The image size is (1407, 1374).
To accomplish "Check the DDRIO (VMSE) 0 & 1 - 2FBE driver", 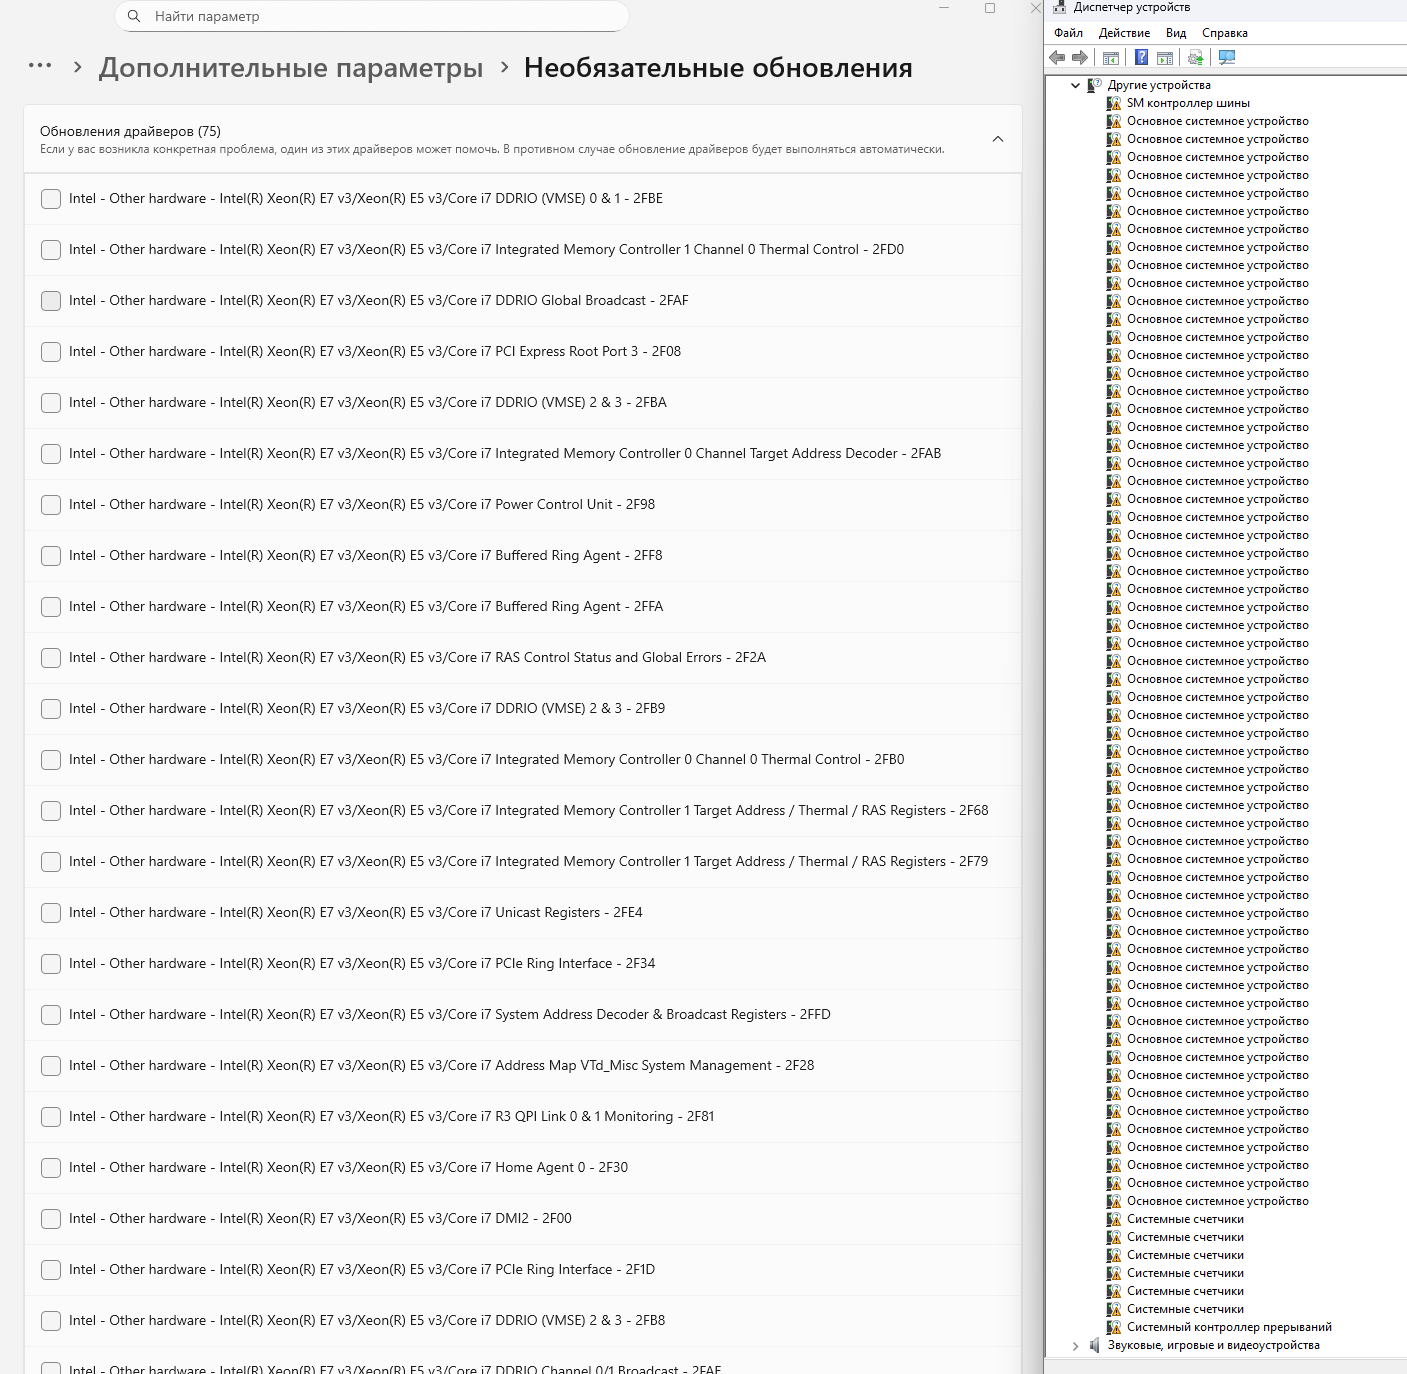I will click(x=51, y=199).
